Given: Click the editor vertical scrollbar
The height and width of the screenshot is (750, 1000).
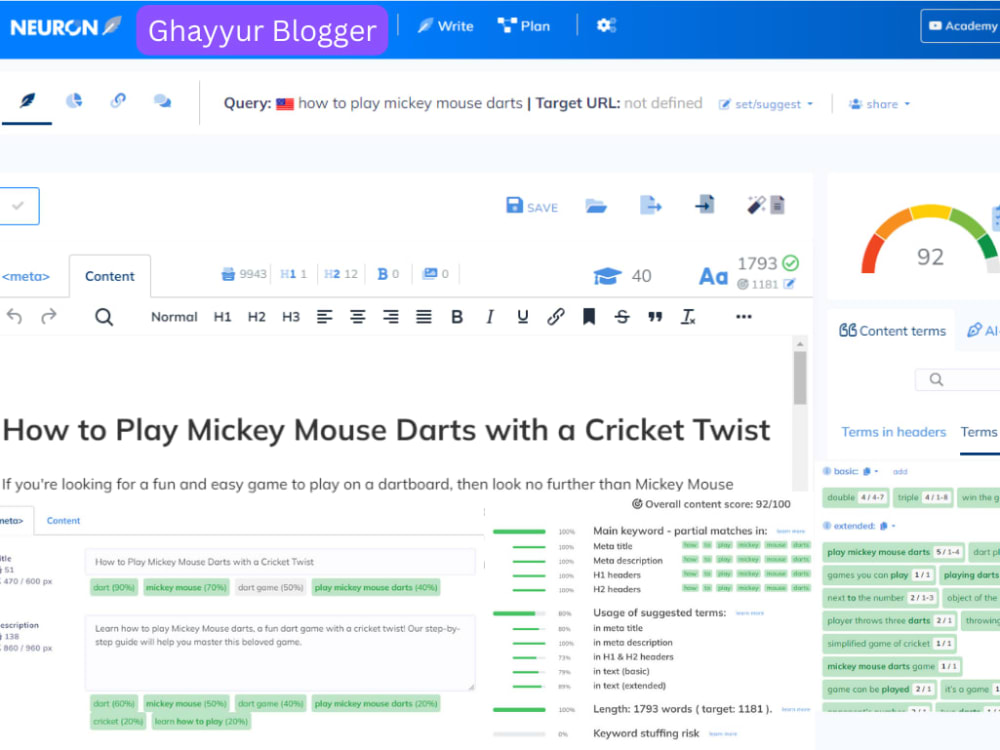Looking at the screenshot, I should [x=800, y=378].
